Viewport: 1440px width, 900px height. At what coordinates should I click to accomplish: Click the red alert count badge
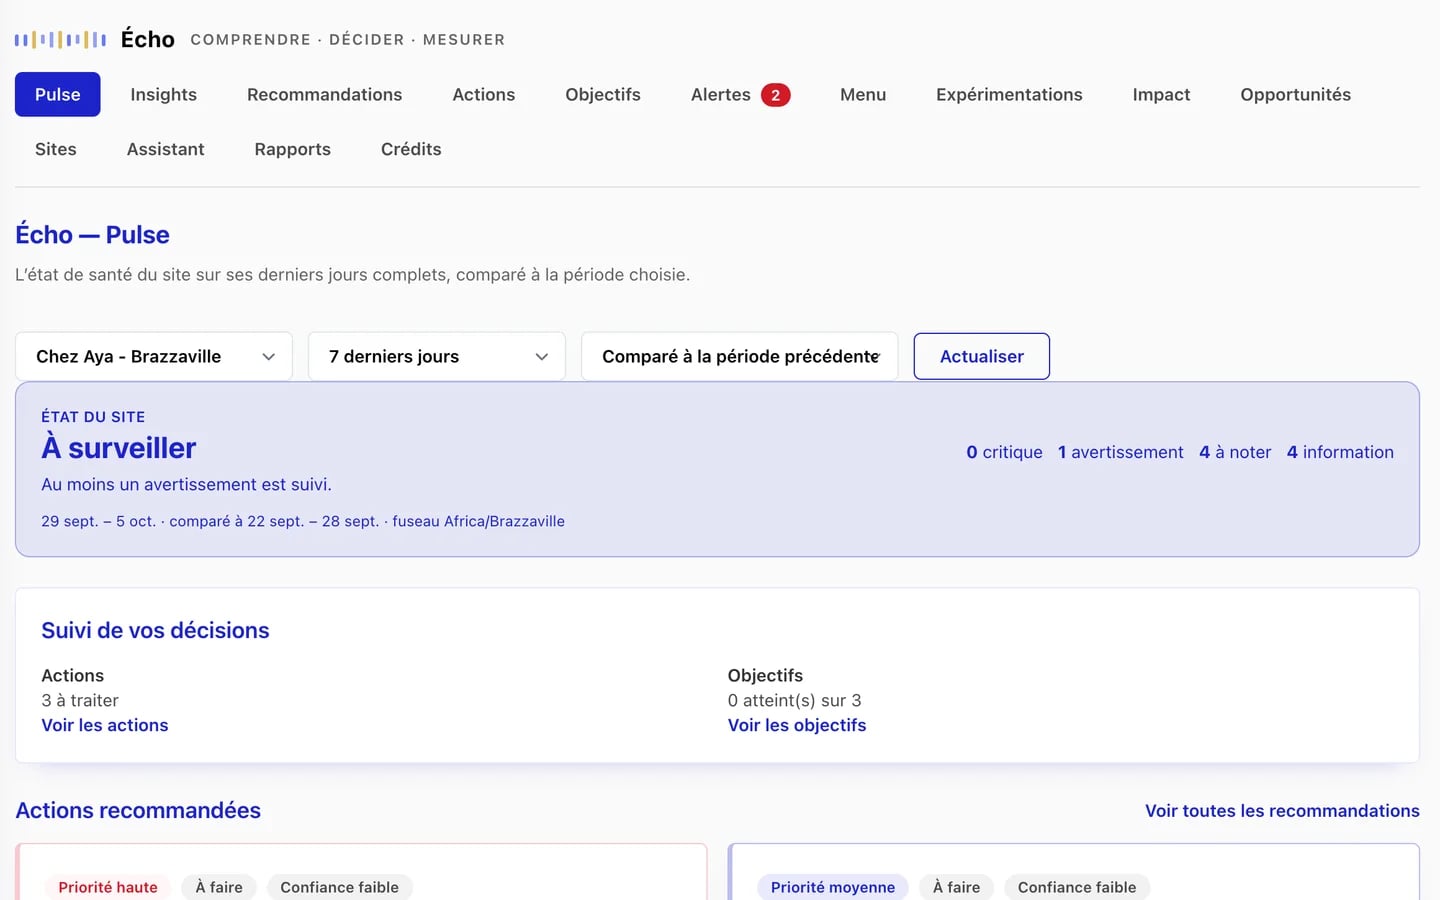point(775,95)
